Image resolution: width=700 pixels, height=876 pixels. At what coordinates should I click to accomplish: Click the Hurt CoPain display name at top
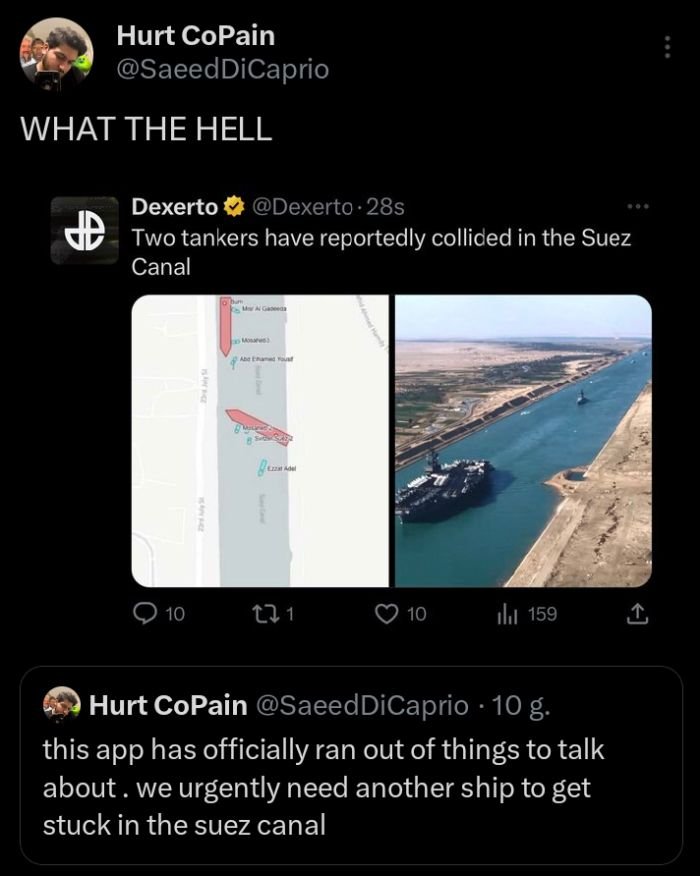(195, 37)
